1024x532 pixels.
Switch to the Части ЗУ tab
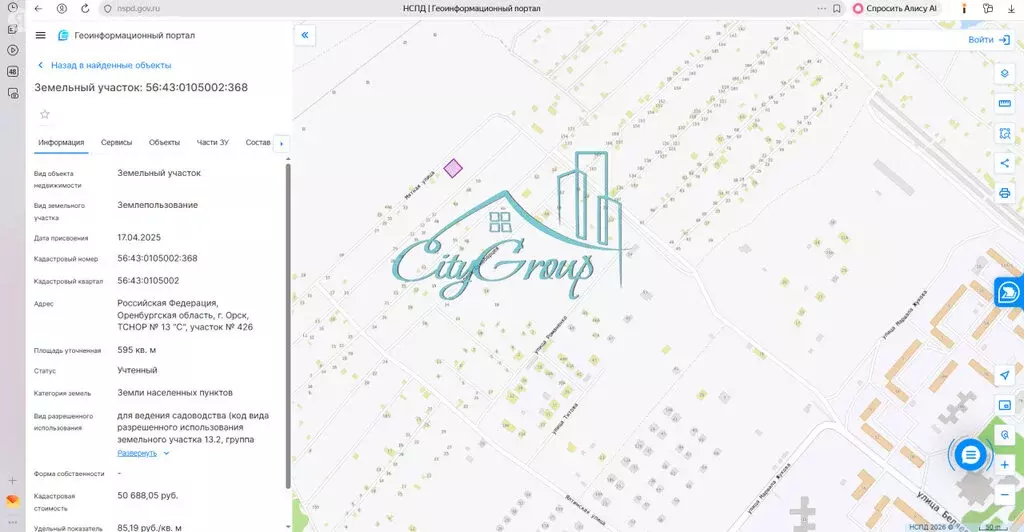tap(212, 142)
